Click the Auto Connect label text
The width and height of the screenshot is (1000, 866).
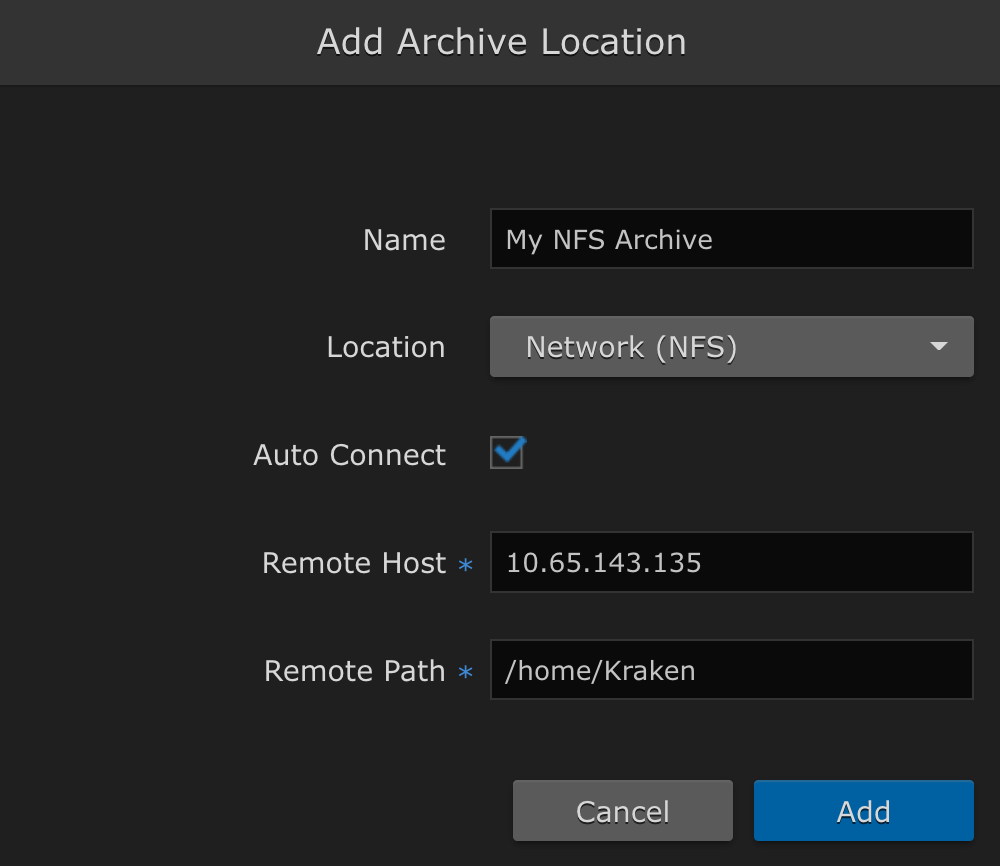click(349, 455)
